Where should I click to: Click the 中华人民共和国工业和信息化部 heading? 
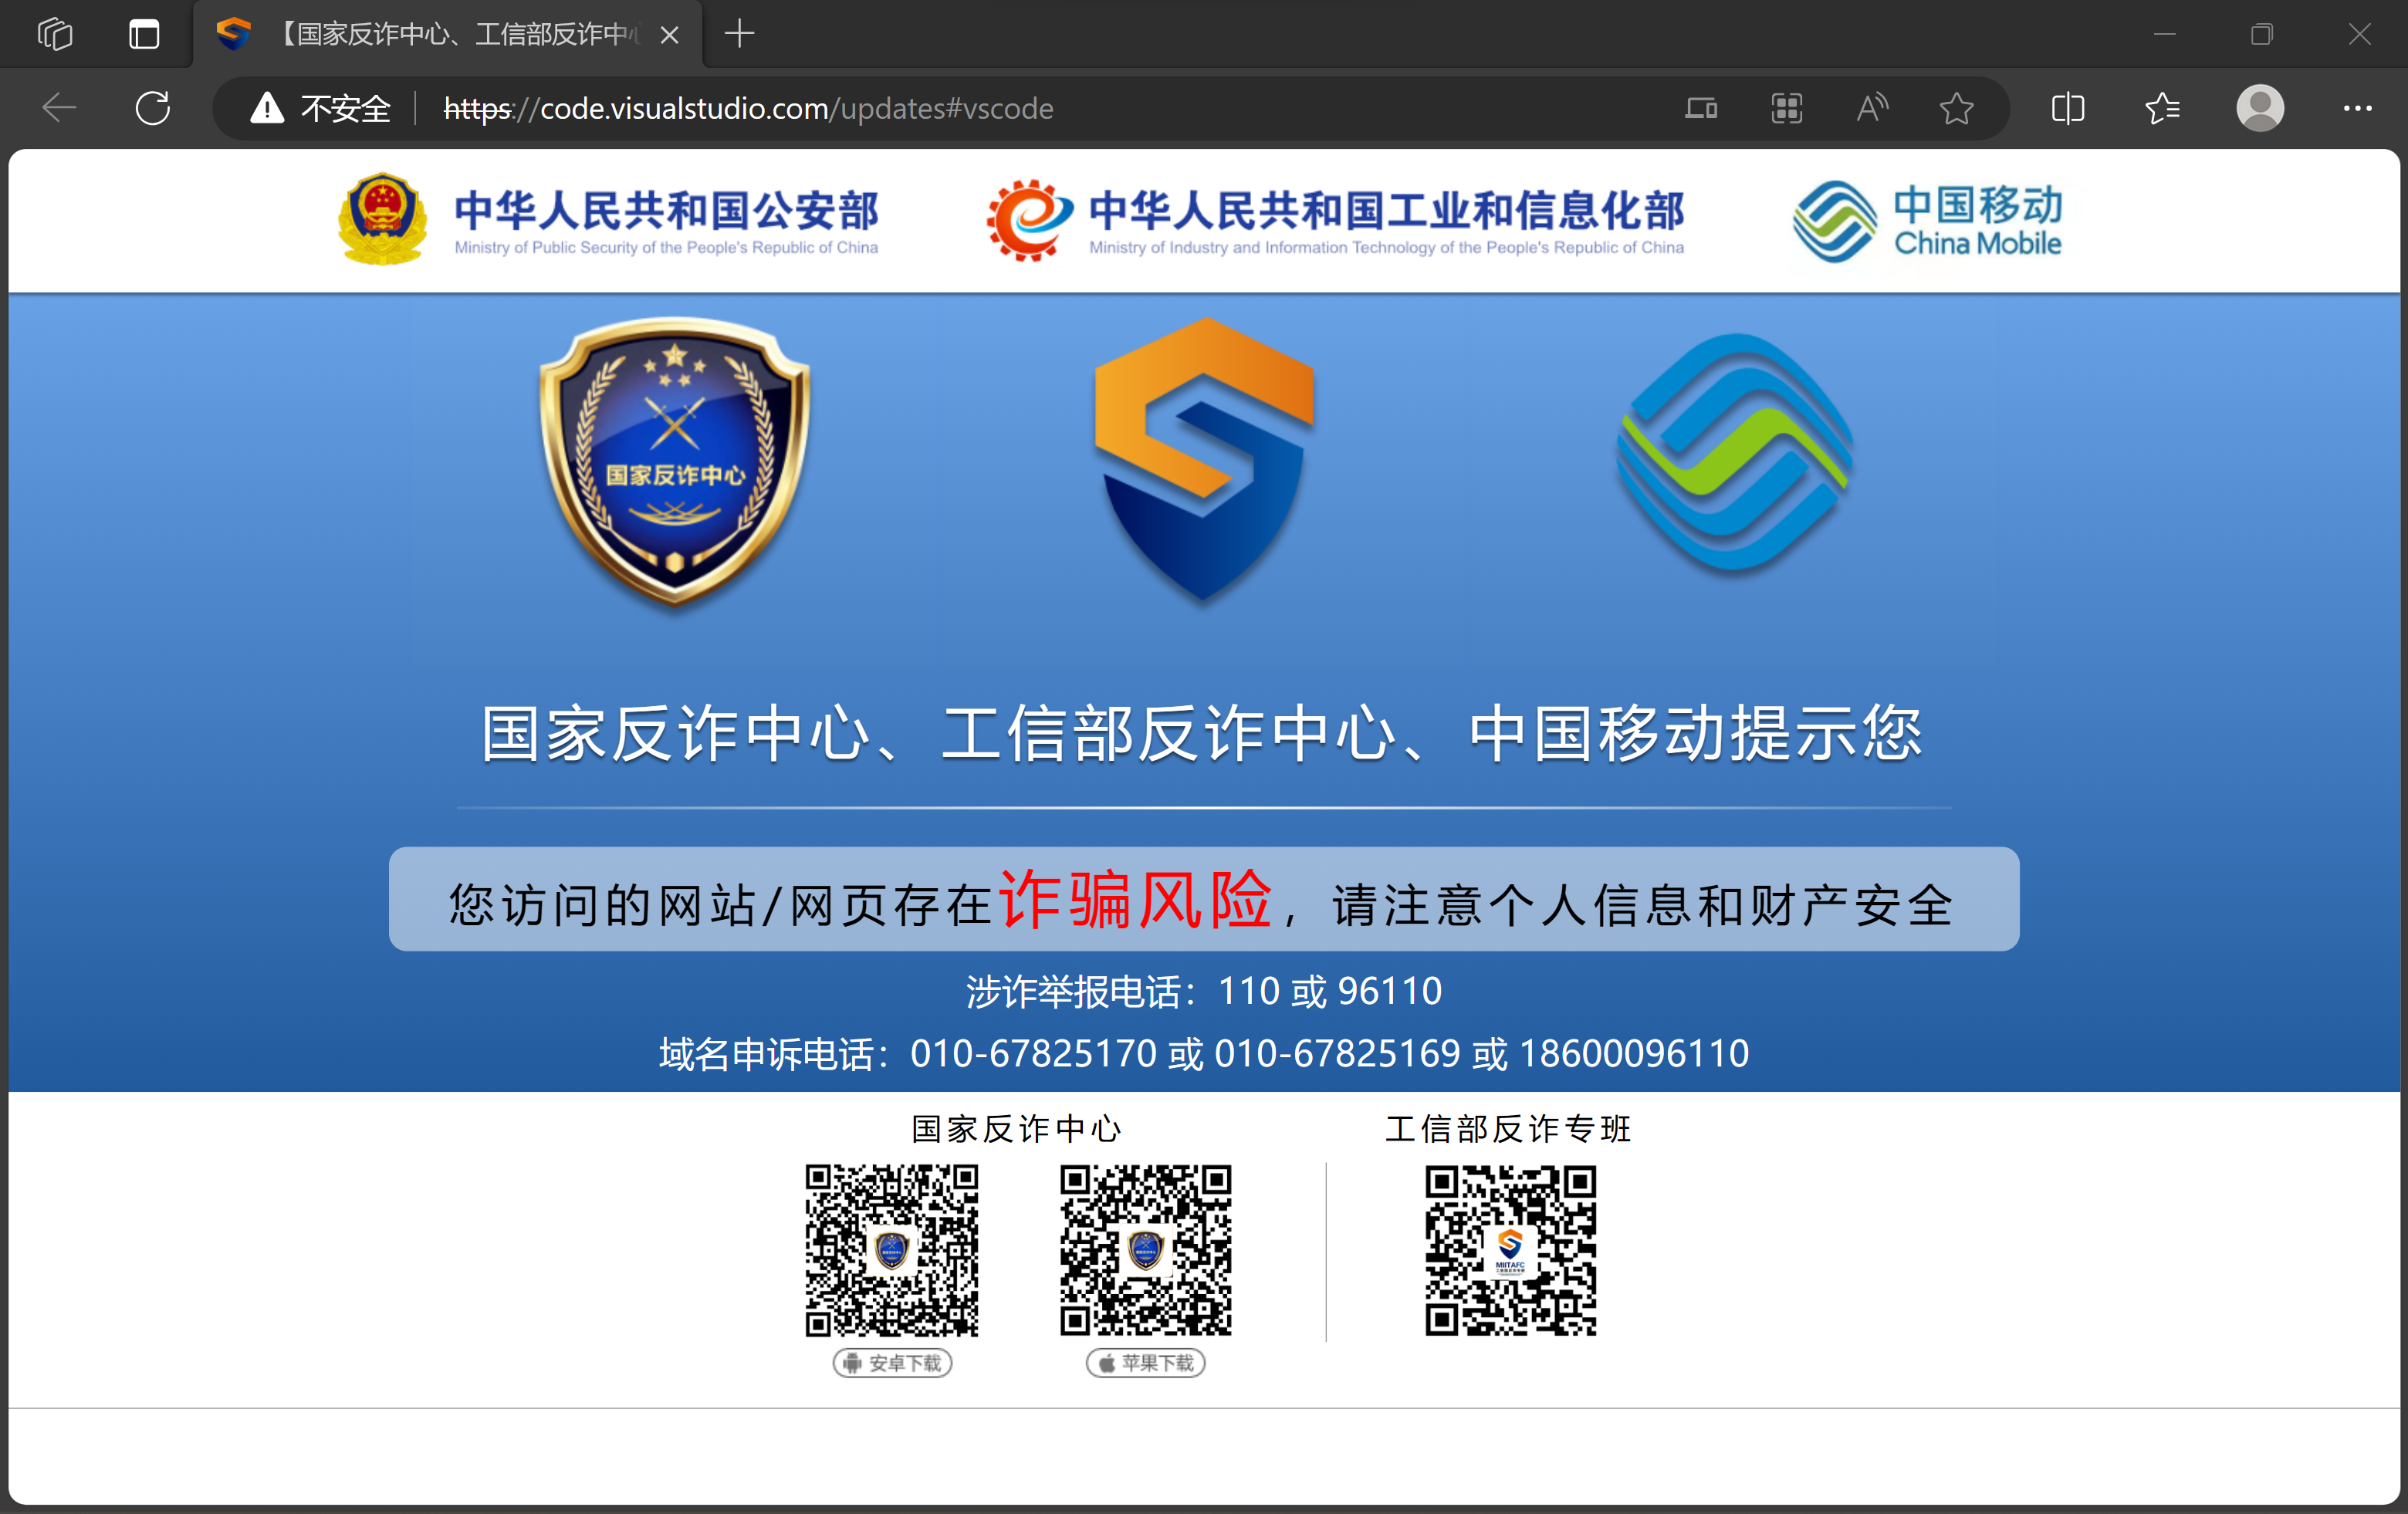(1386, 209)
